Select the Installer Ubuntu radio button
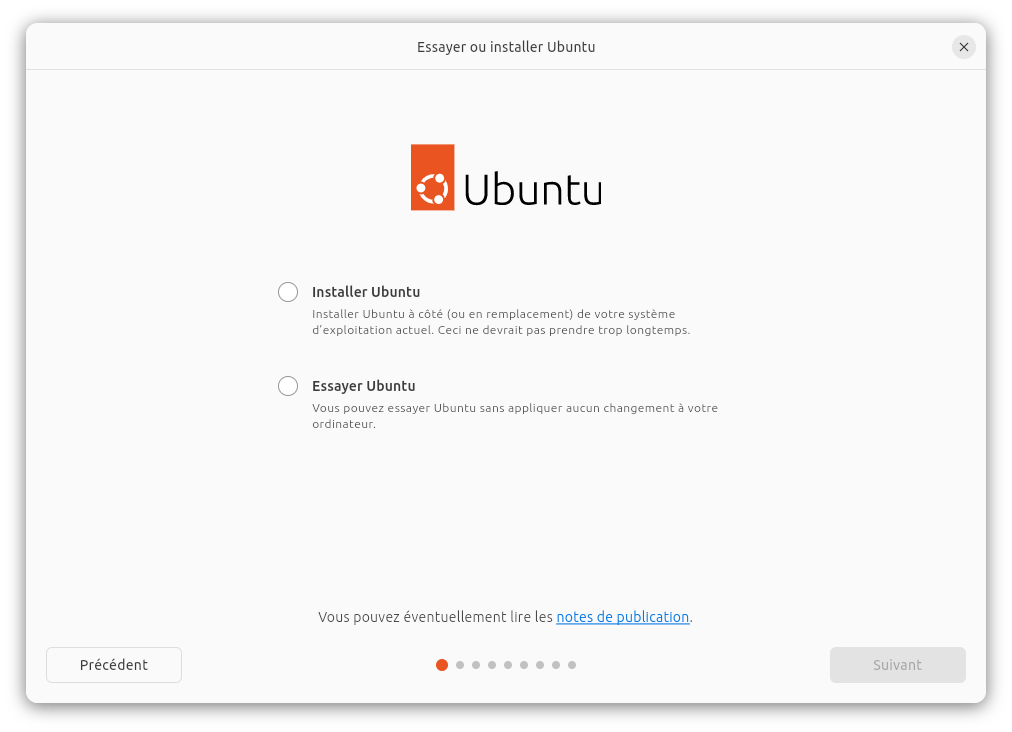 [x=288, y=292]
